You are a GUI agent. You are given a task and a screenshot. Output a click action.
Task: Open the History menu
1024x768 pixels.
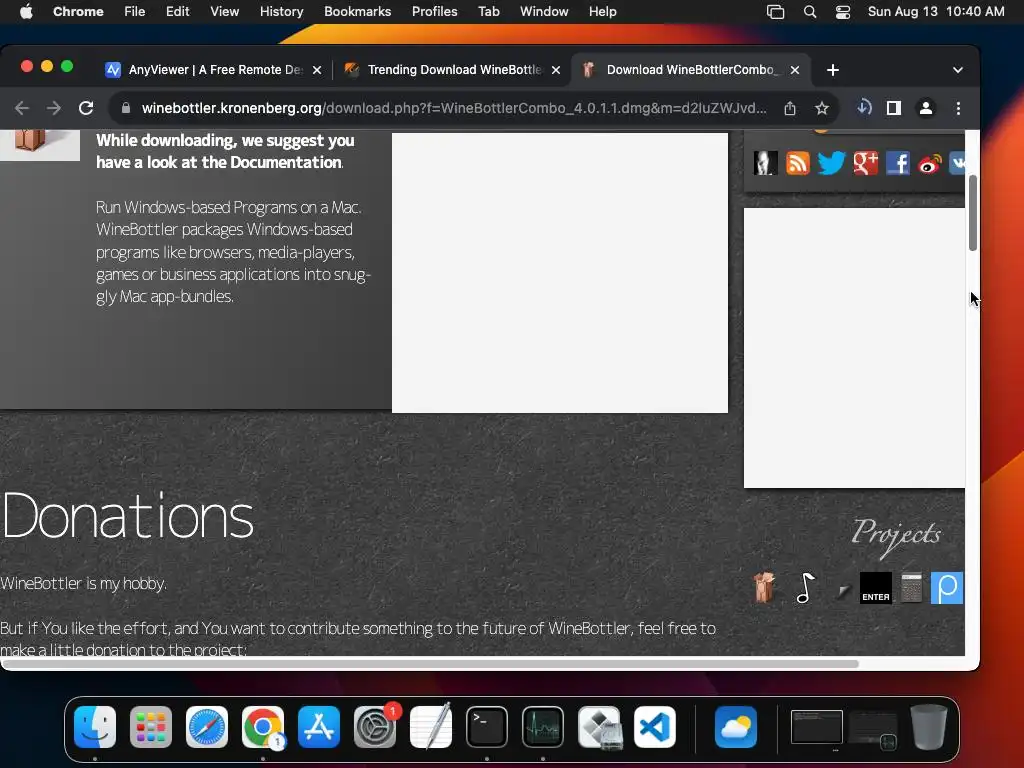pos(281,12)
